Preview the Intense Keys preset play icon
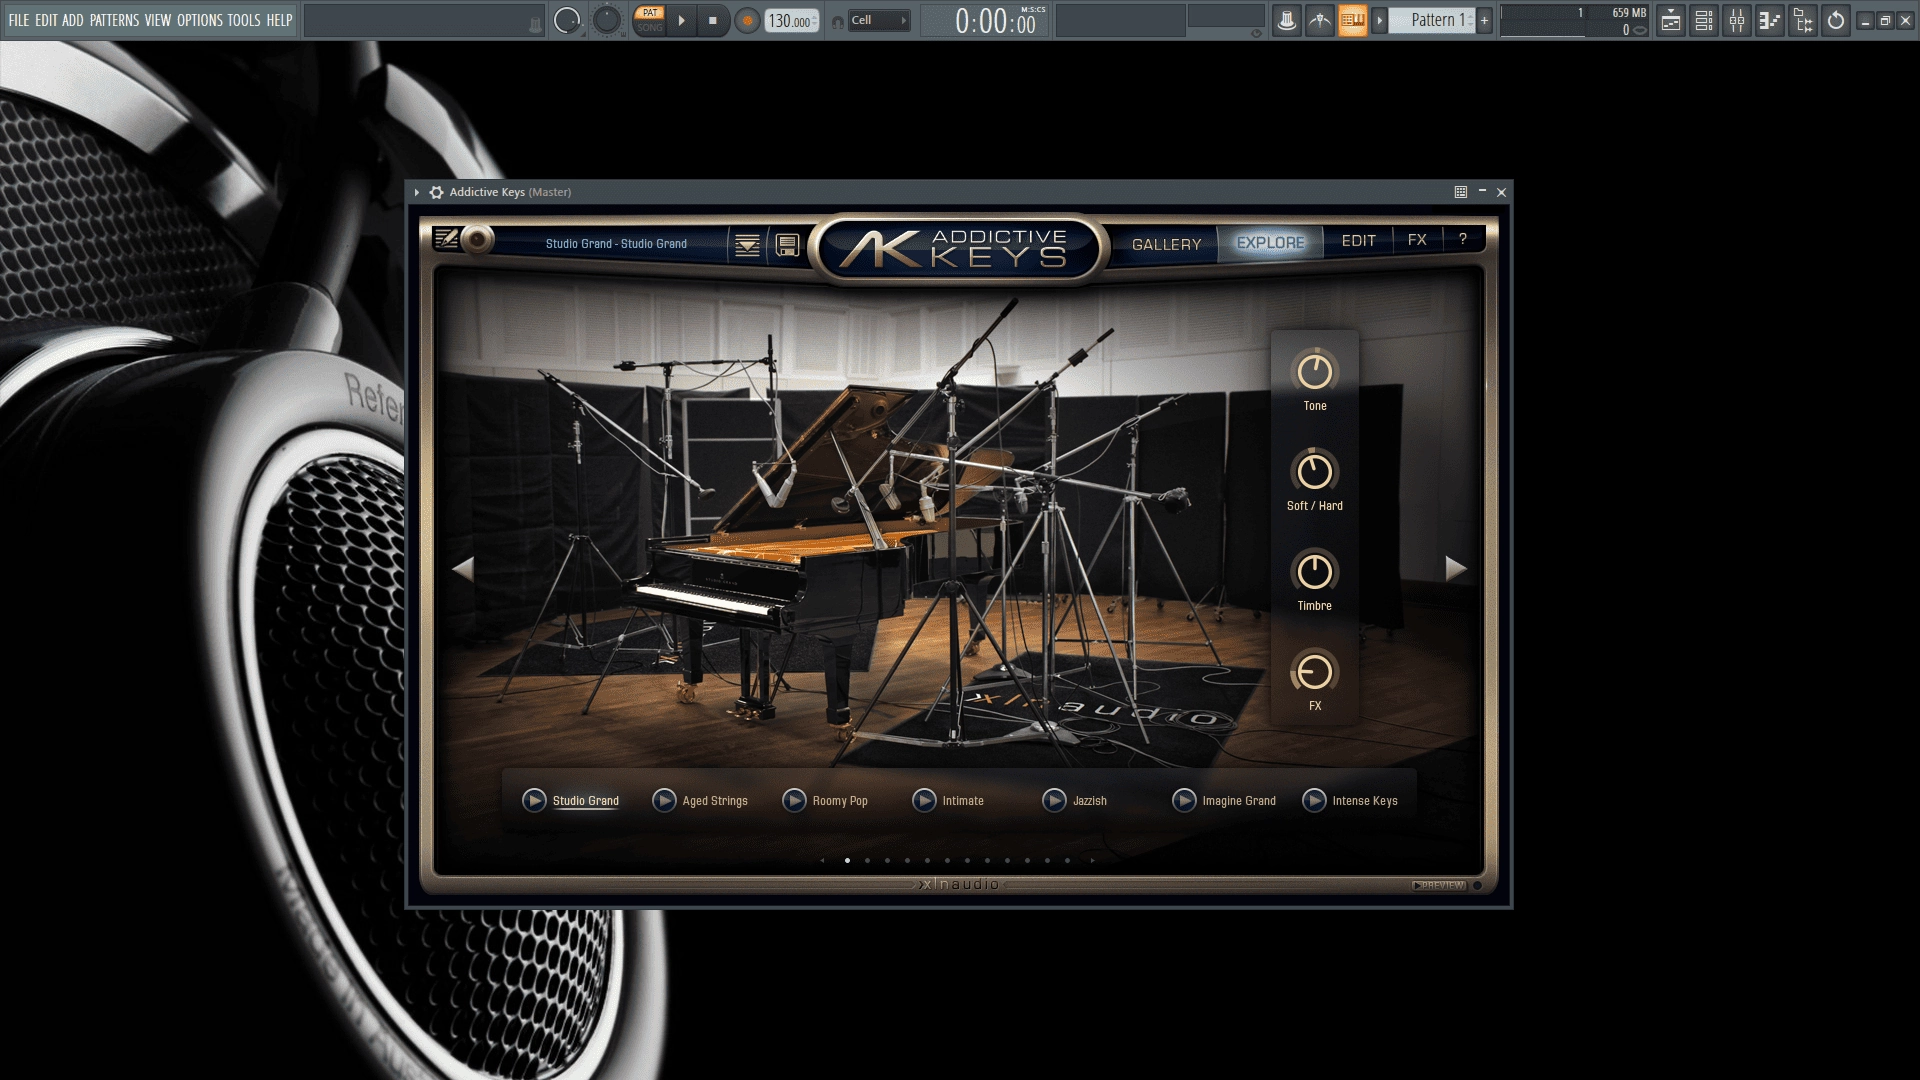 (1315, 801)
